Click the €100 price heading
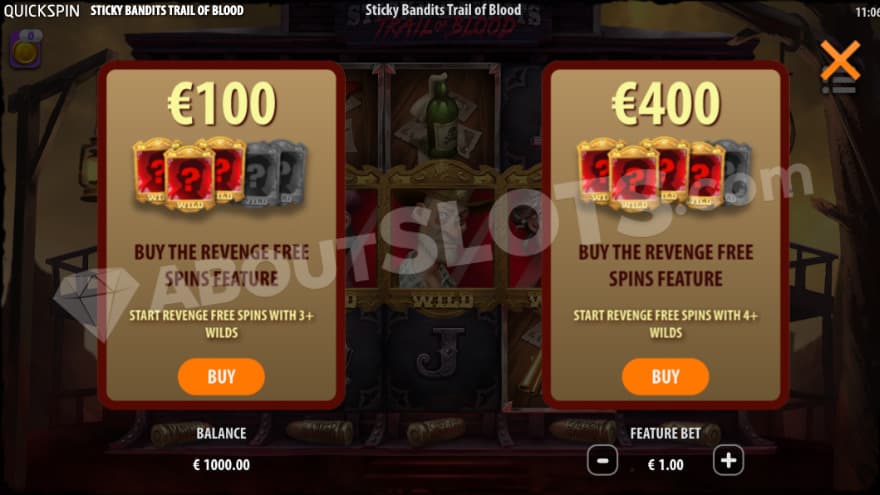 point(222,103)
